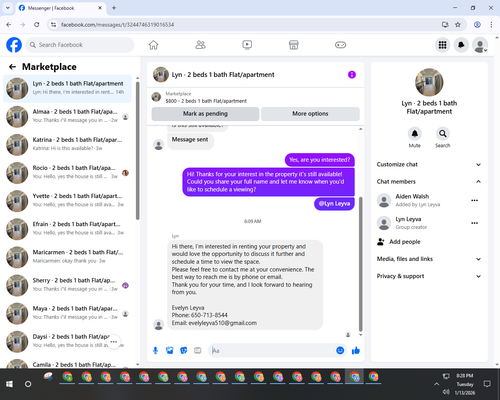Go to the Home feed icon

[x=153, y=45]
